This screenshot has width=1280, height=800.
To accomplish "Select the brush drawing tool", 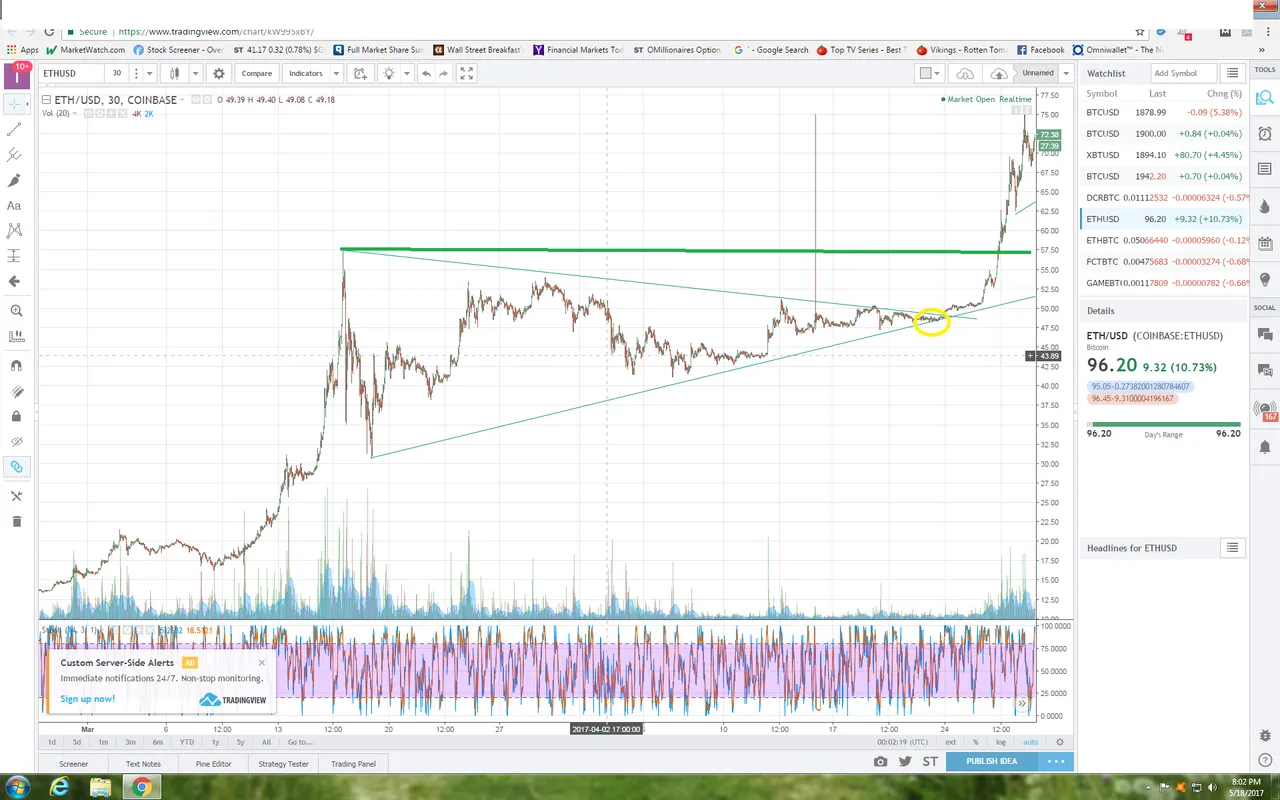I will click(x=14, y=180).
